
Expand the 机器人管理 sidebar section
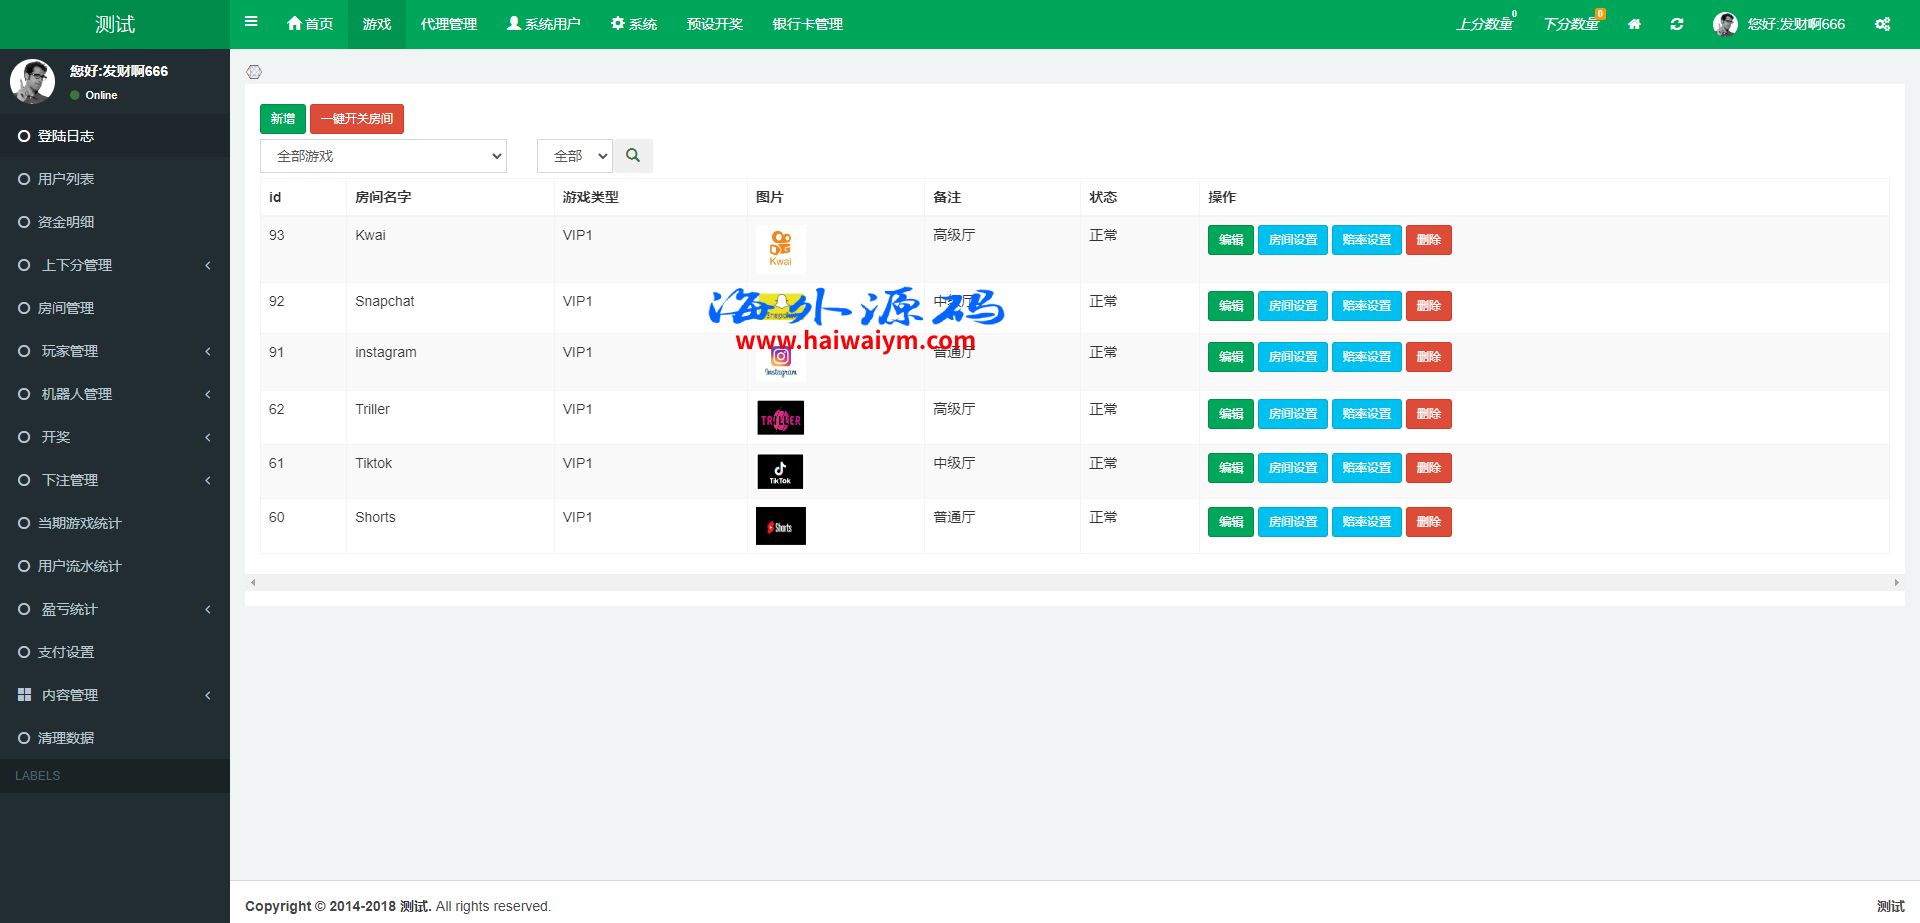coord(115,394)
